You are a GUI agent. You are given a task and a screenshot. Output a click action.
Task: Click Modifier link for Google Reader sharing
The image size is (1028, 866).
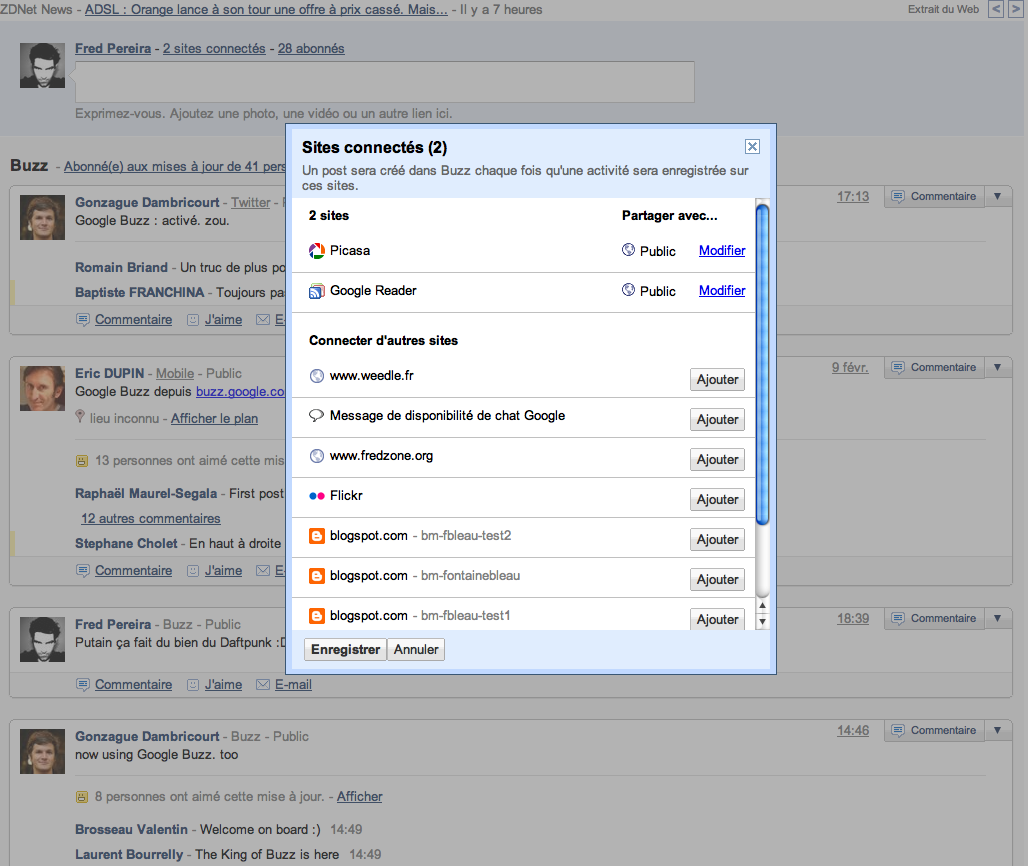point(722,290)
